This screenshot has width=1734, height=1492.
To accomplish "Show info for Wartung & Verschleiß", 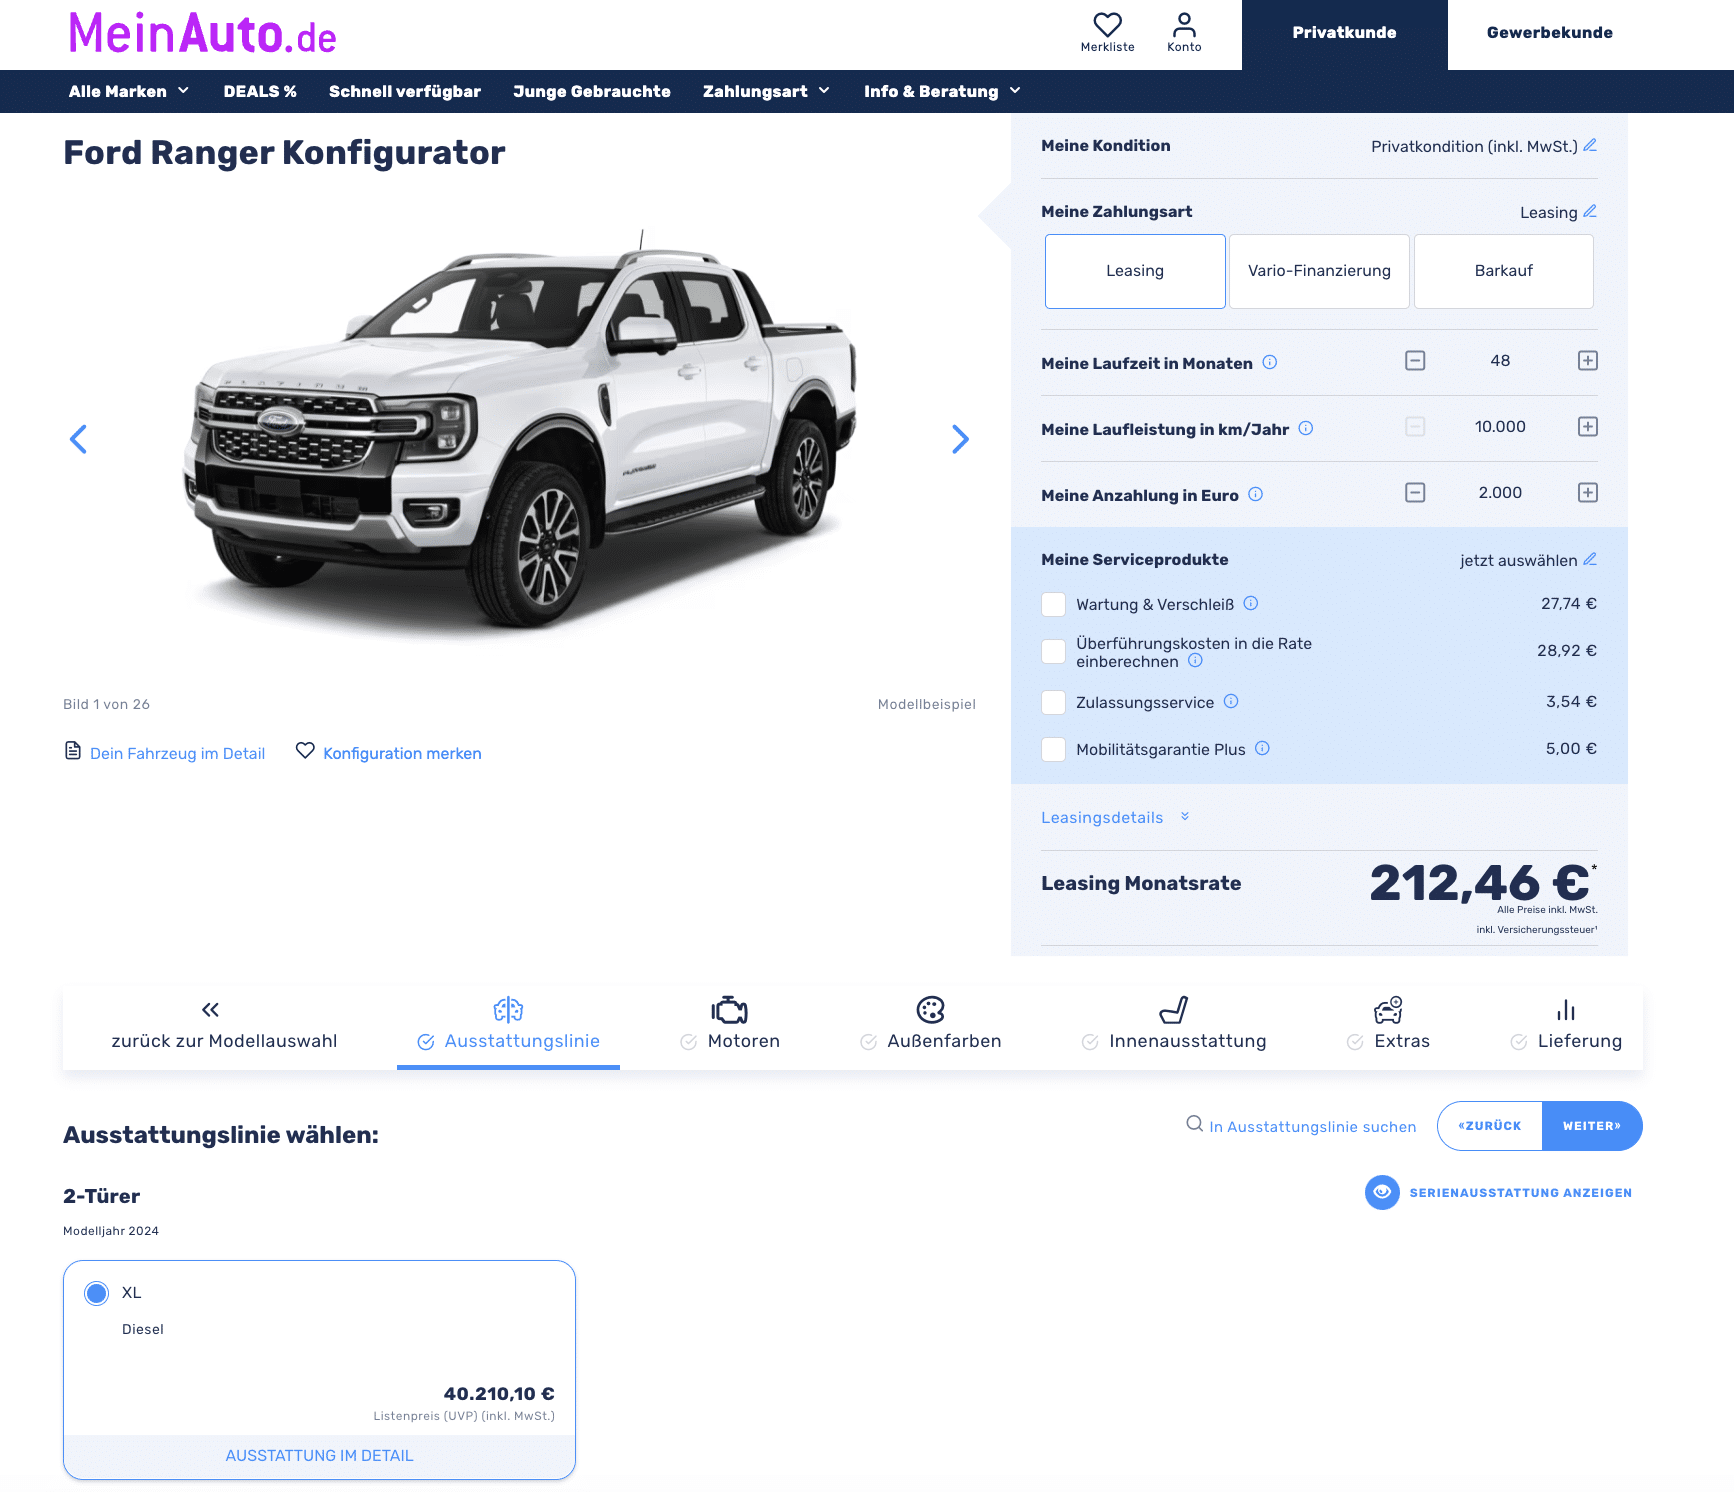I will pos(1251,603).
